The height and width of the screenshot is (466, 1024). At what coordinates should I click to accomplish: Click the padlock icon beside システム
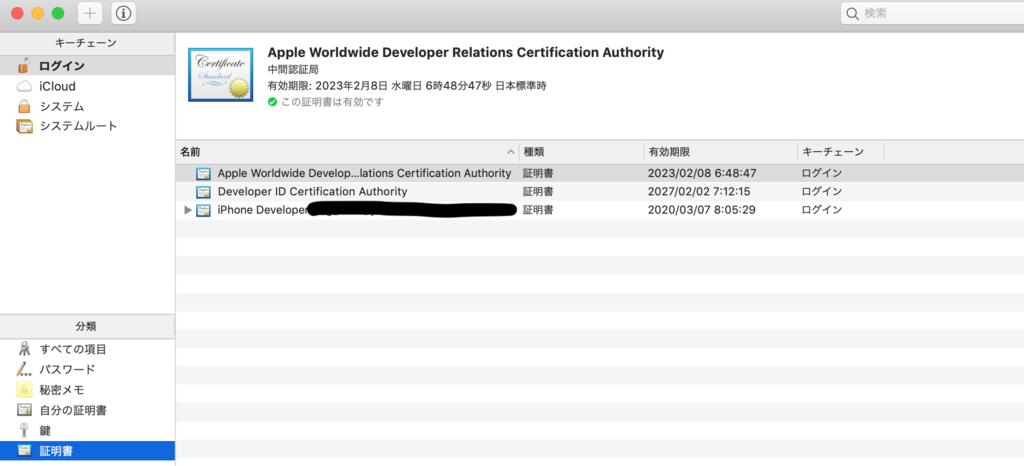(24, 106)
